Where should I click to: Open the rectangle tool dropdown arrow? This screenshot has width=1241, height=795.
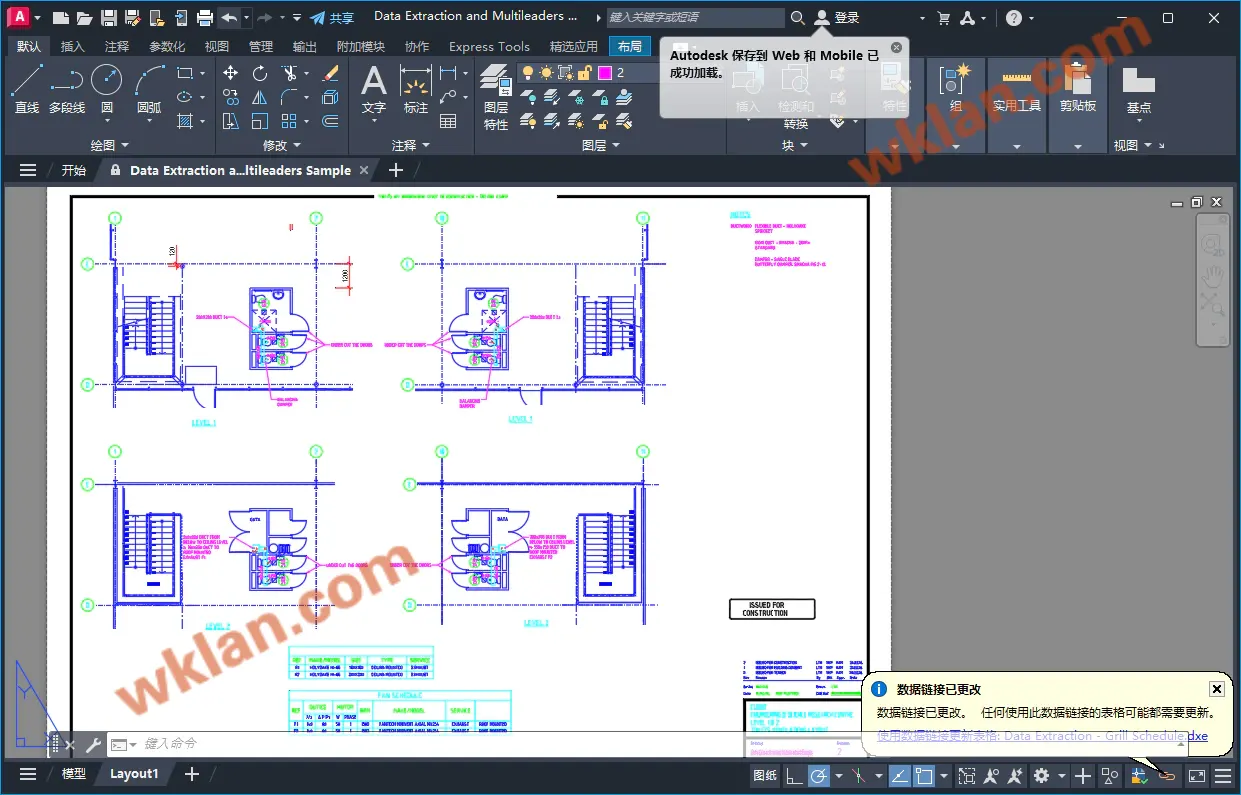point(203,73)
